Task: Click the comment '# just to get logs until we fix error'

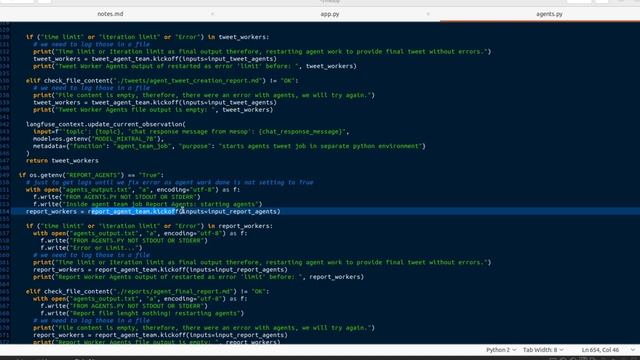Action: click(x=169, y=182)
